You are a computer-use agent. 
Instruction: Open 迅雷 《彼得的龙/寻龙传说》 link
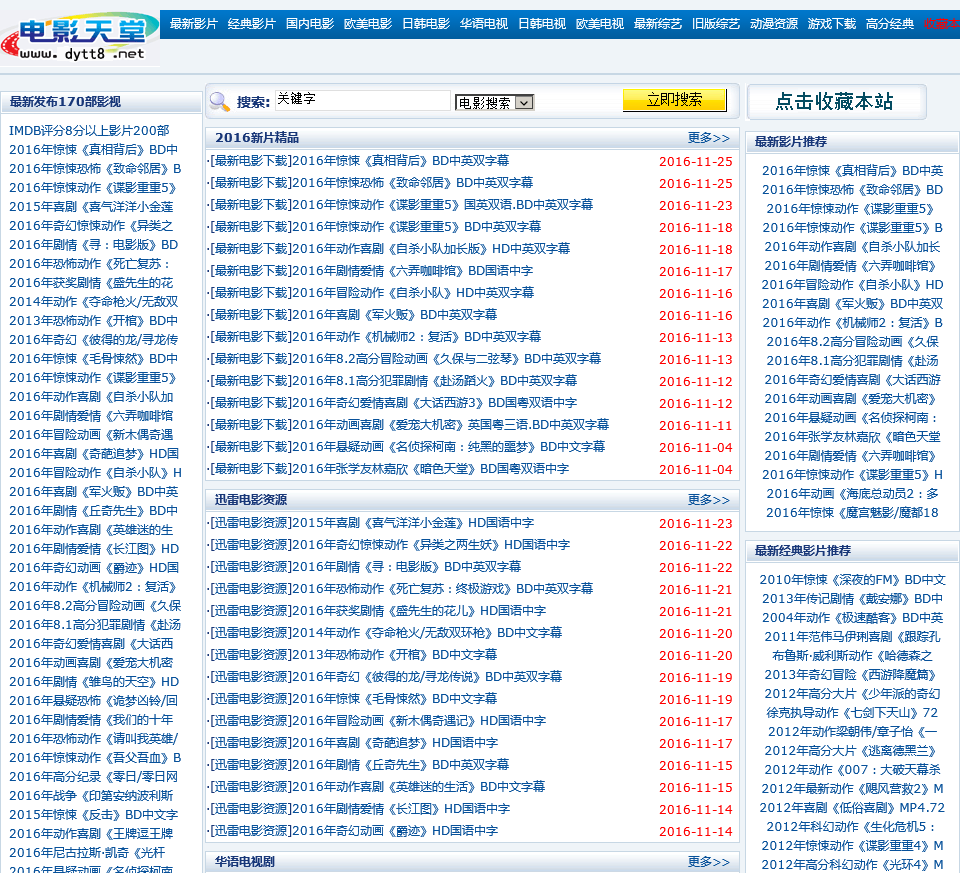coord(426,678)
